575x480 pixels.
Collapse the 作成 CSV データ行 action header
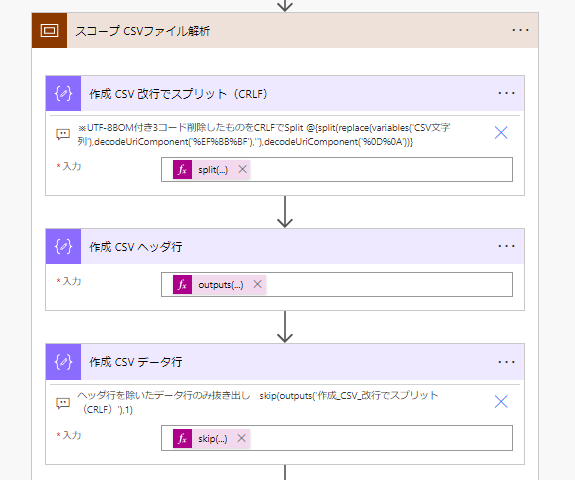(x=285, y=362)
